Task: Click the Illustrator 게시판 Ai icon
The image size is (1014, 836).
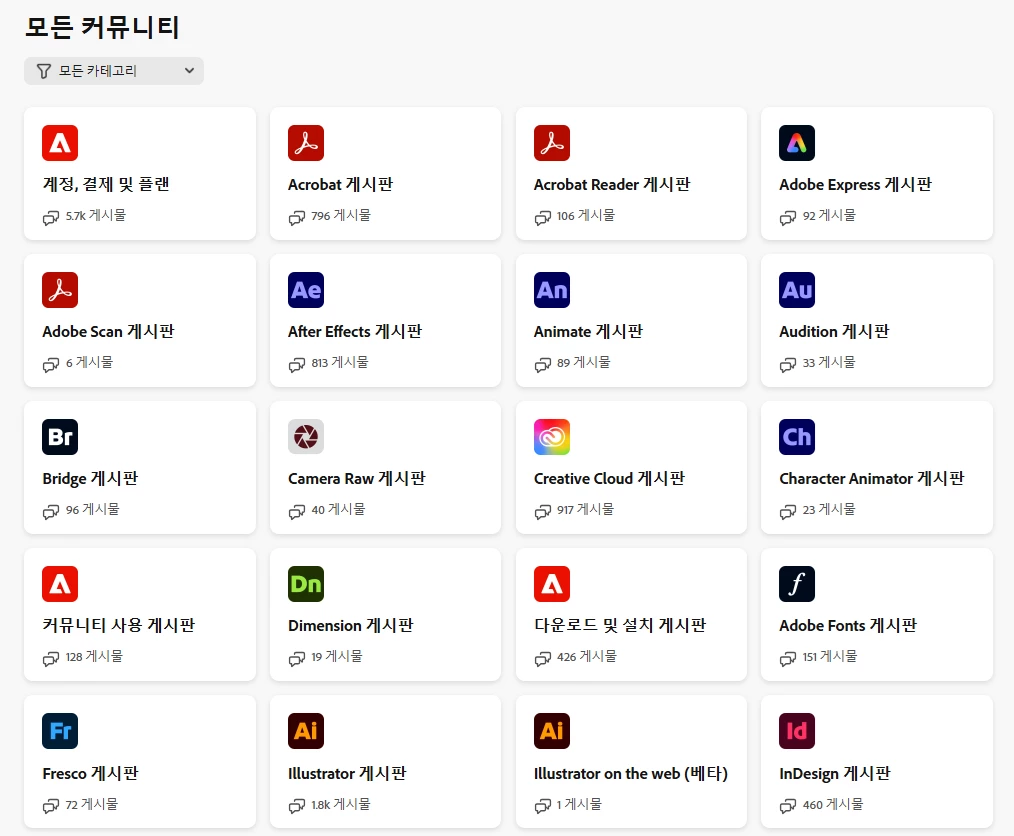Action: (x=306, y=731)
